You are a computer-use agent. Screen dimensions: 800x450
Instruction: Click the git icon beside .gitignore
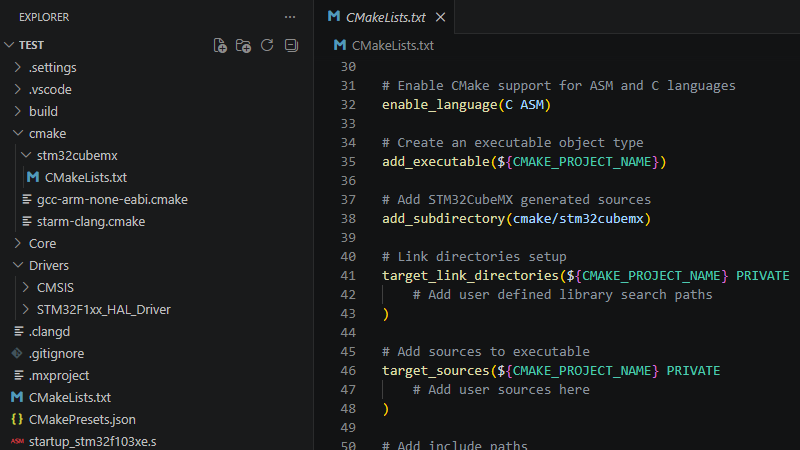17,353
